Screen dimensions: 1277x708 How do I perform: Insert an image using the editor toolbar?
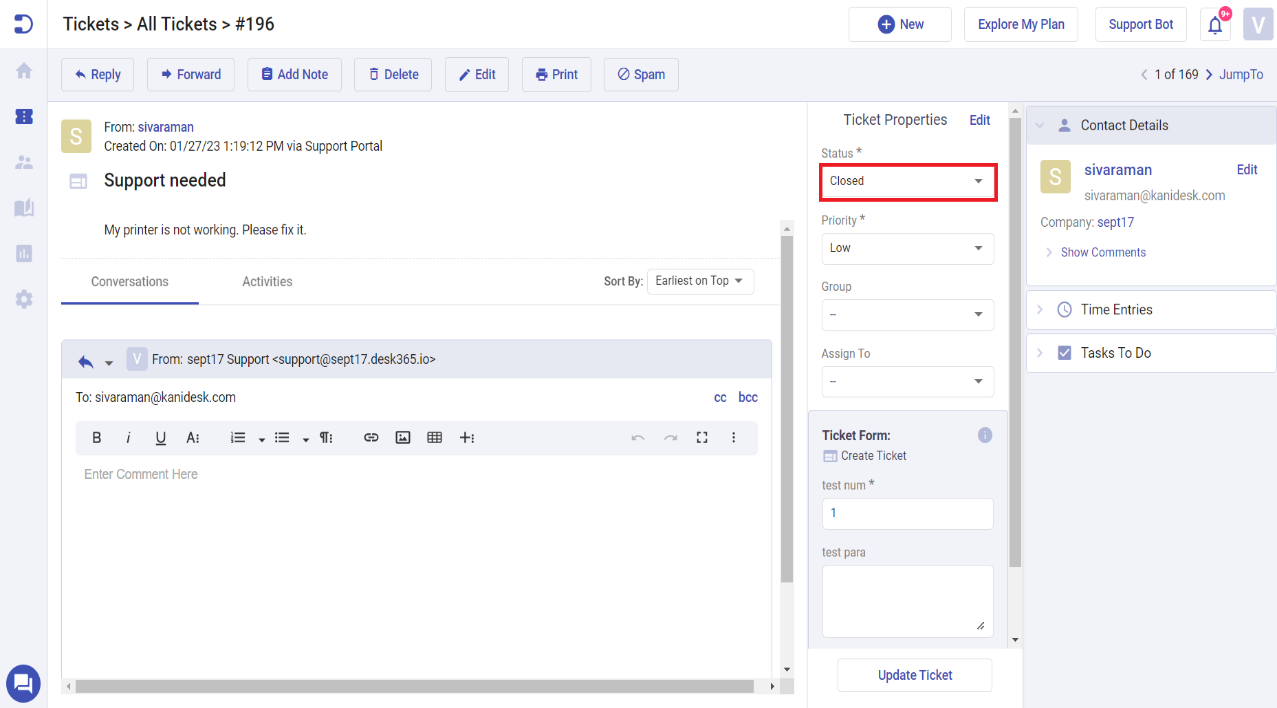click(x=402, y=437)
